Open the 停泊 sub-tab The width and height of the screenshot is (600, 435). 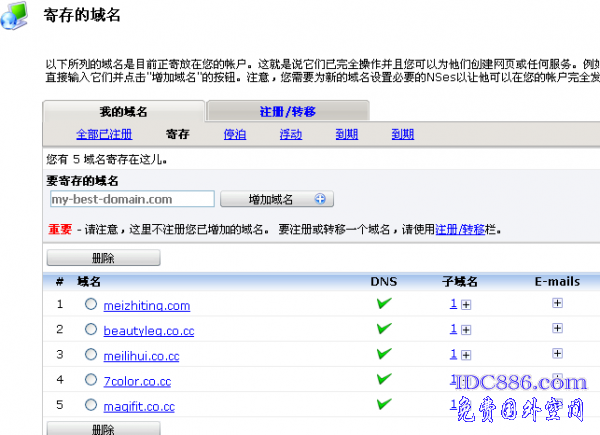point(236,134)
